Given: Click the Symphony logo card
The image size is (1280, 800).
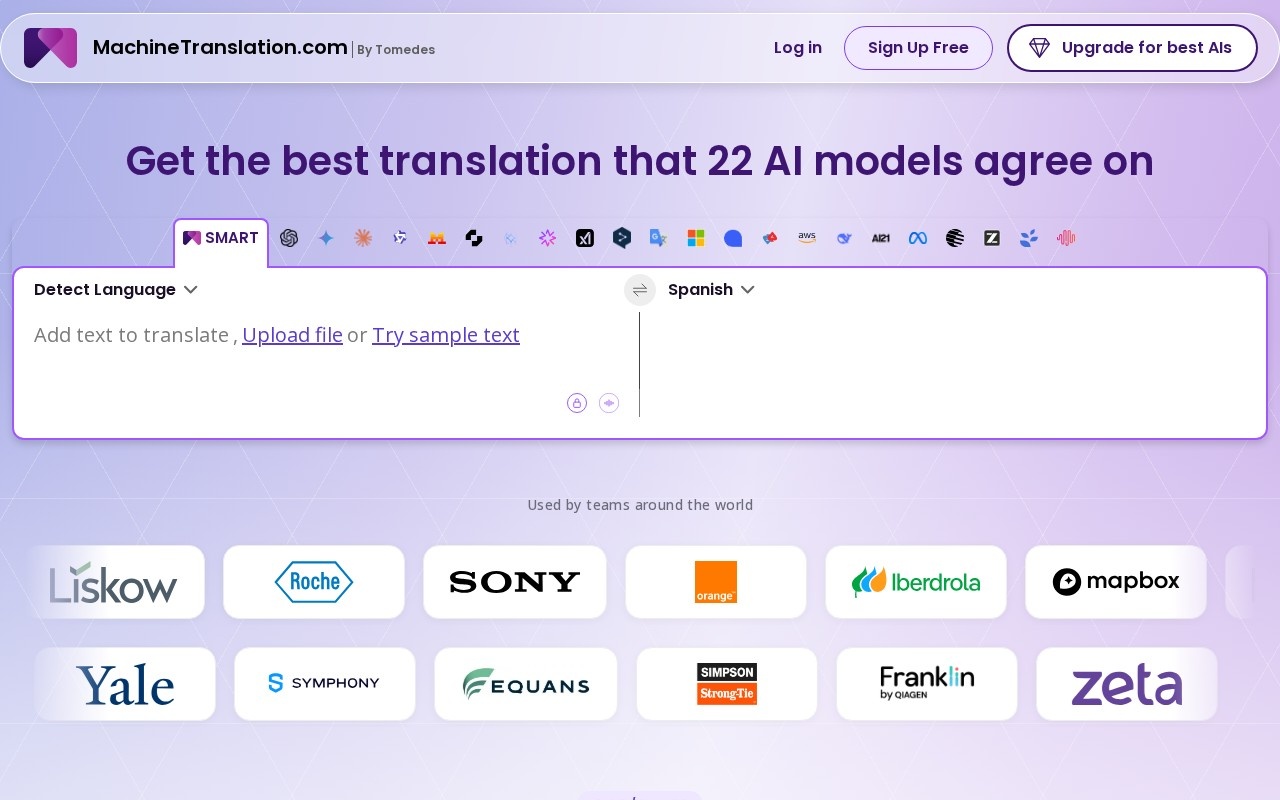Looking at the screenshot, I should (325, 684).
